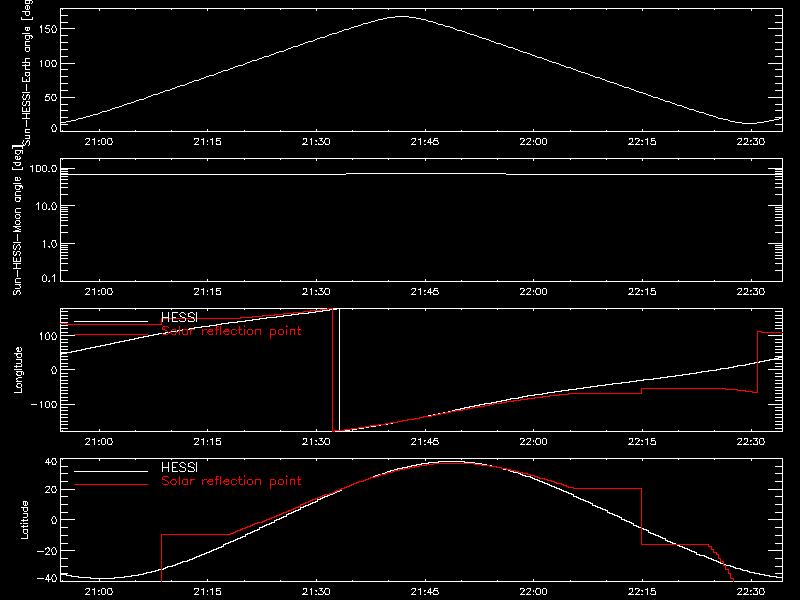Click the red legend line in Latitude plot
800x600 pixels.
click(111, 485)
